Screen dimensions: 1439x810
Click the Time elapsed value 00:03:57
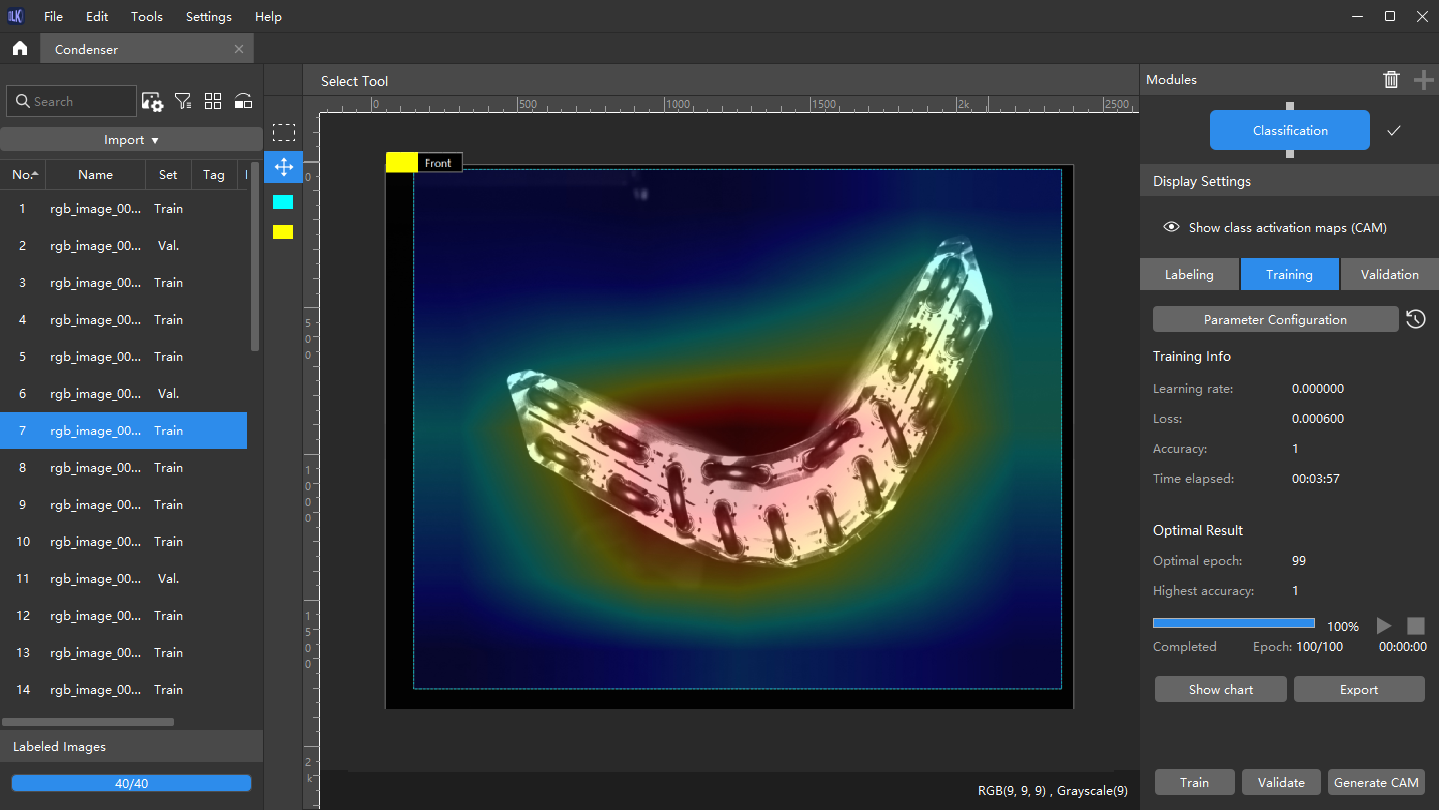tap(1318, 479)
